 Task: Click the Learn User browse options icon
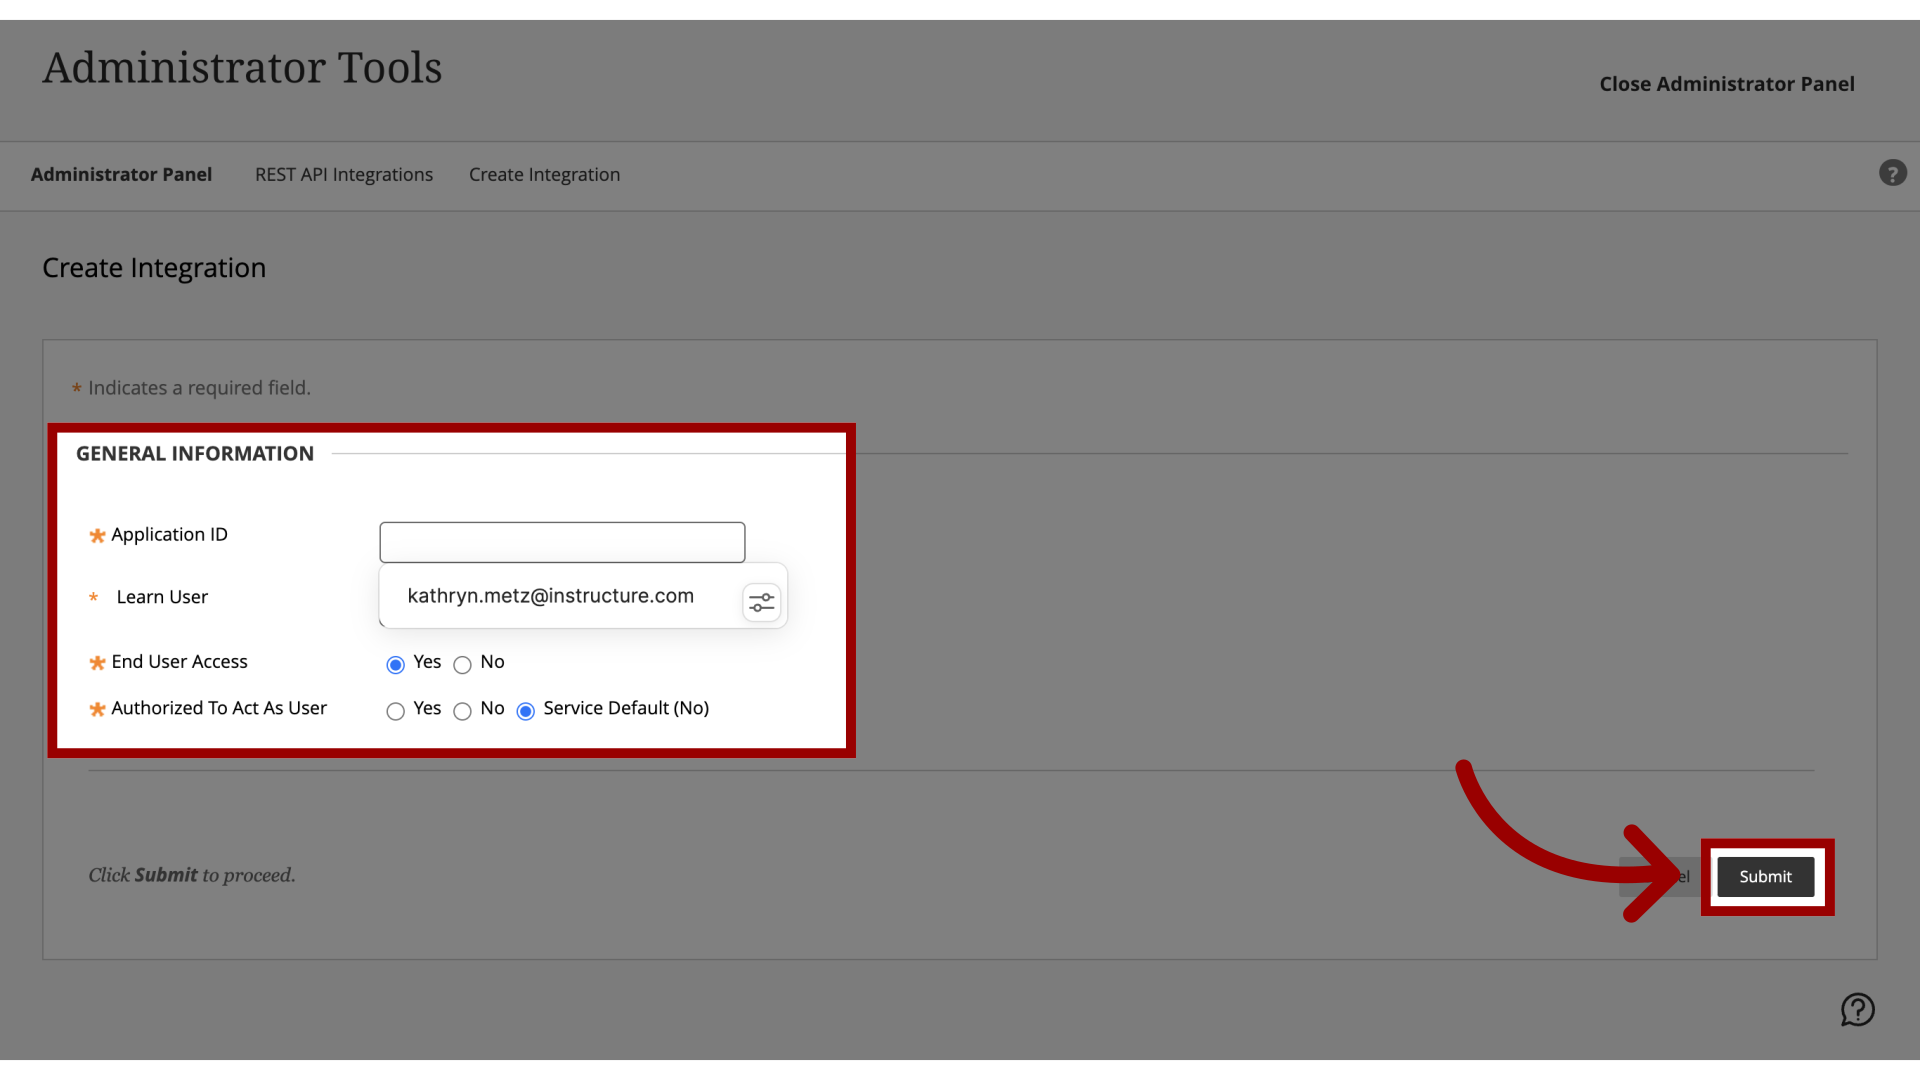761,602
